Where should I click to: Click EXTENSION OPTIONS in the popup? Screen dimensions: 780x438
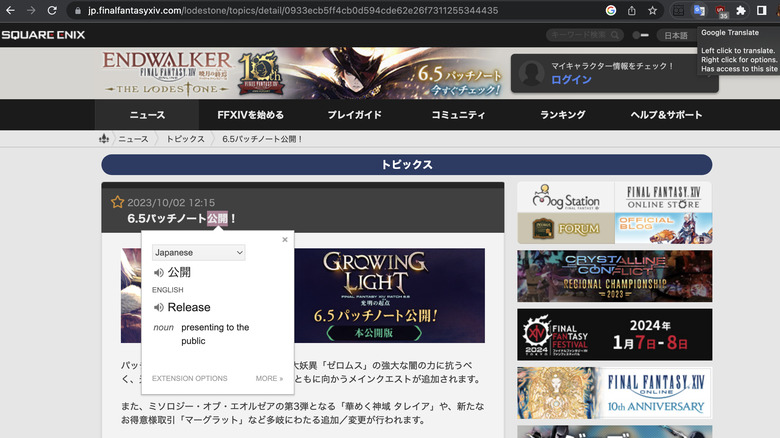(190, 378)
